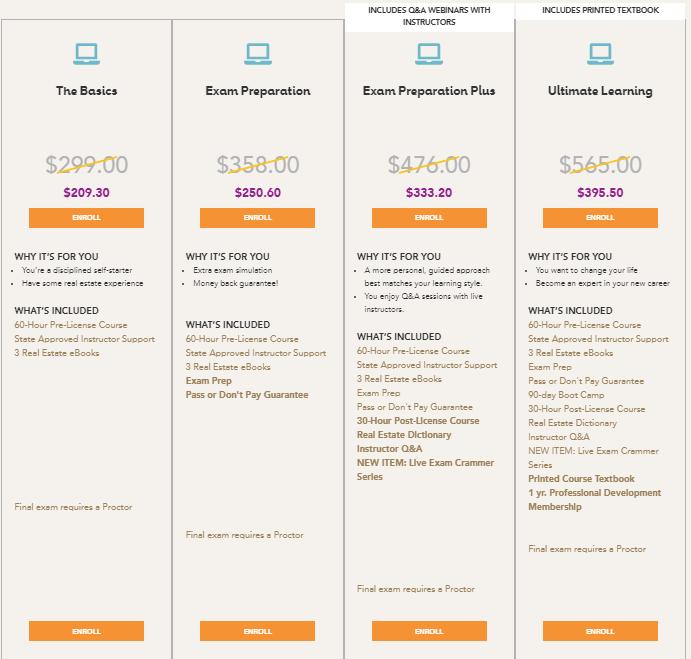
Task: Enroll in Exam Preparation via top button
Action: [257, 218]
